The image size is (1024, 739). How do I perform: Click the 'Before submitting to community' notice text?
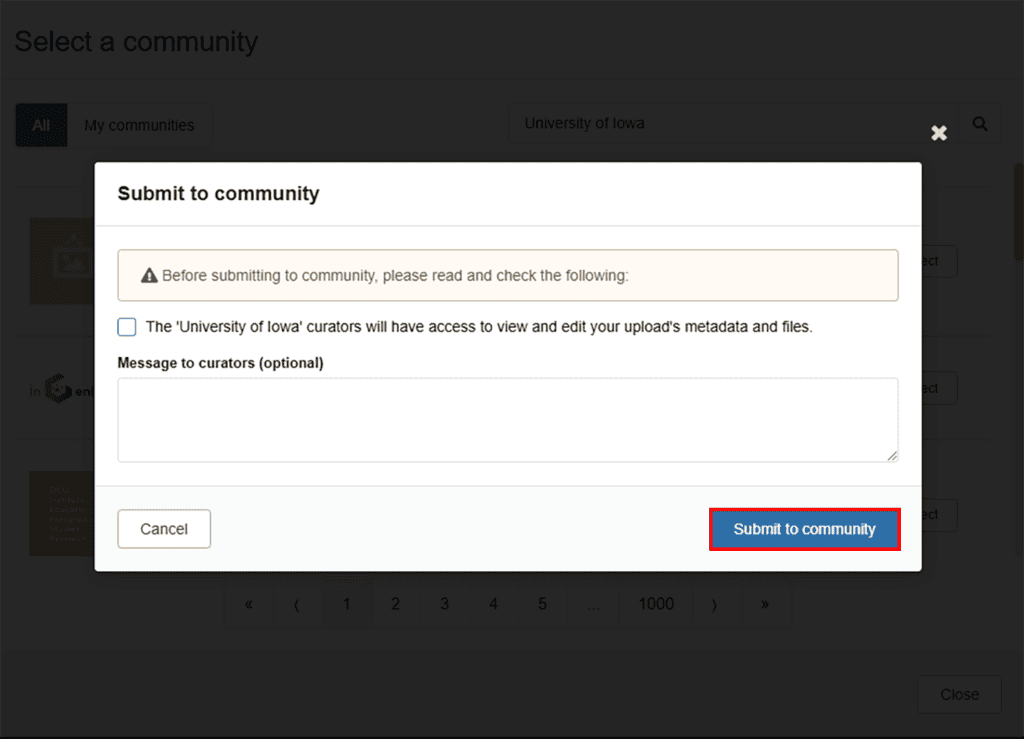[x=395, y=275]
